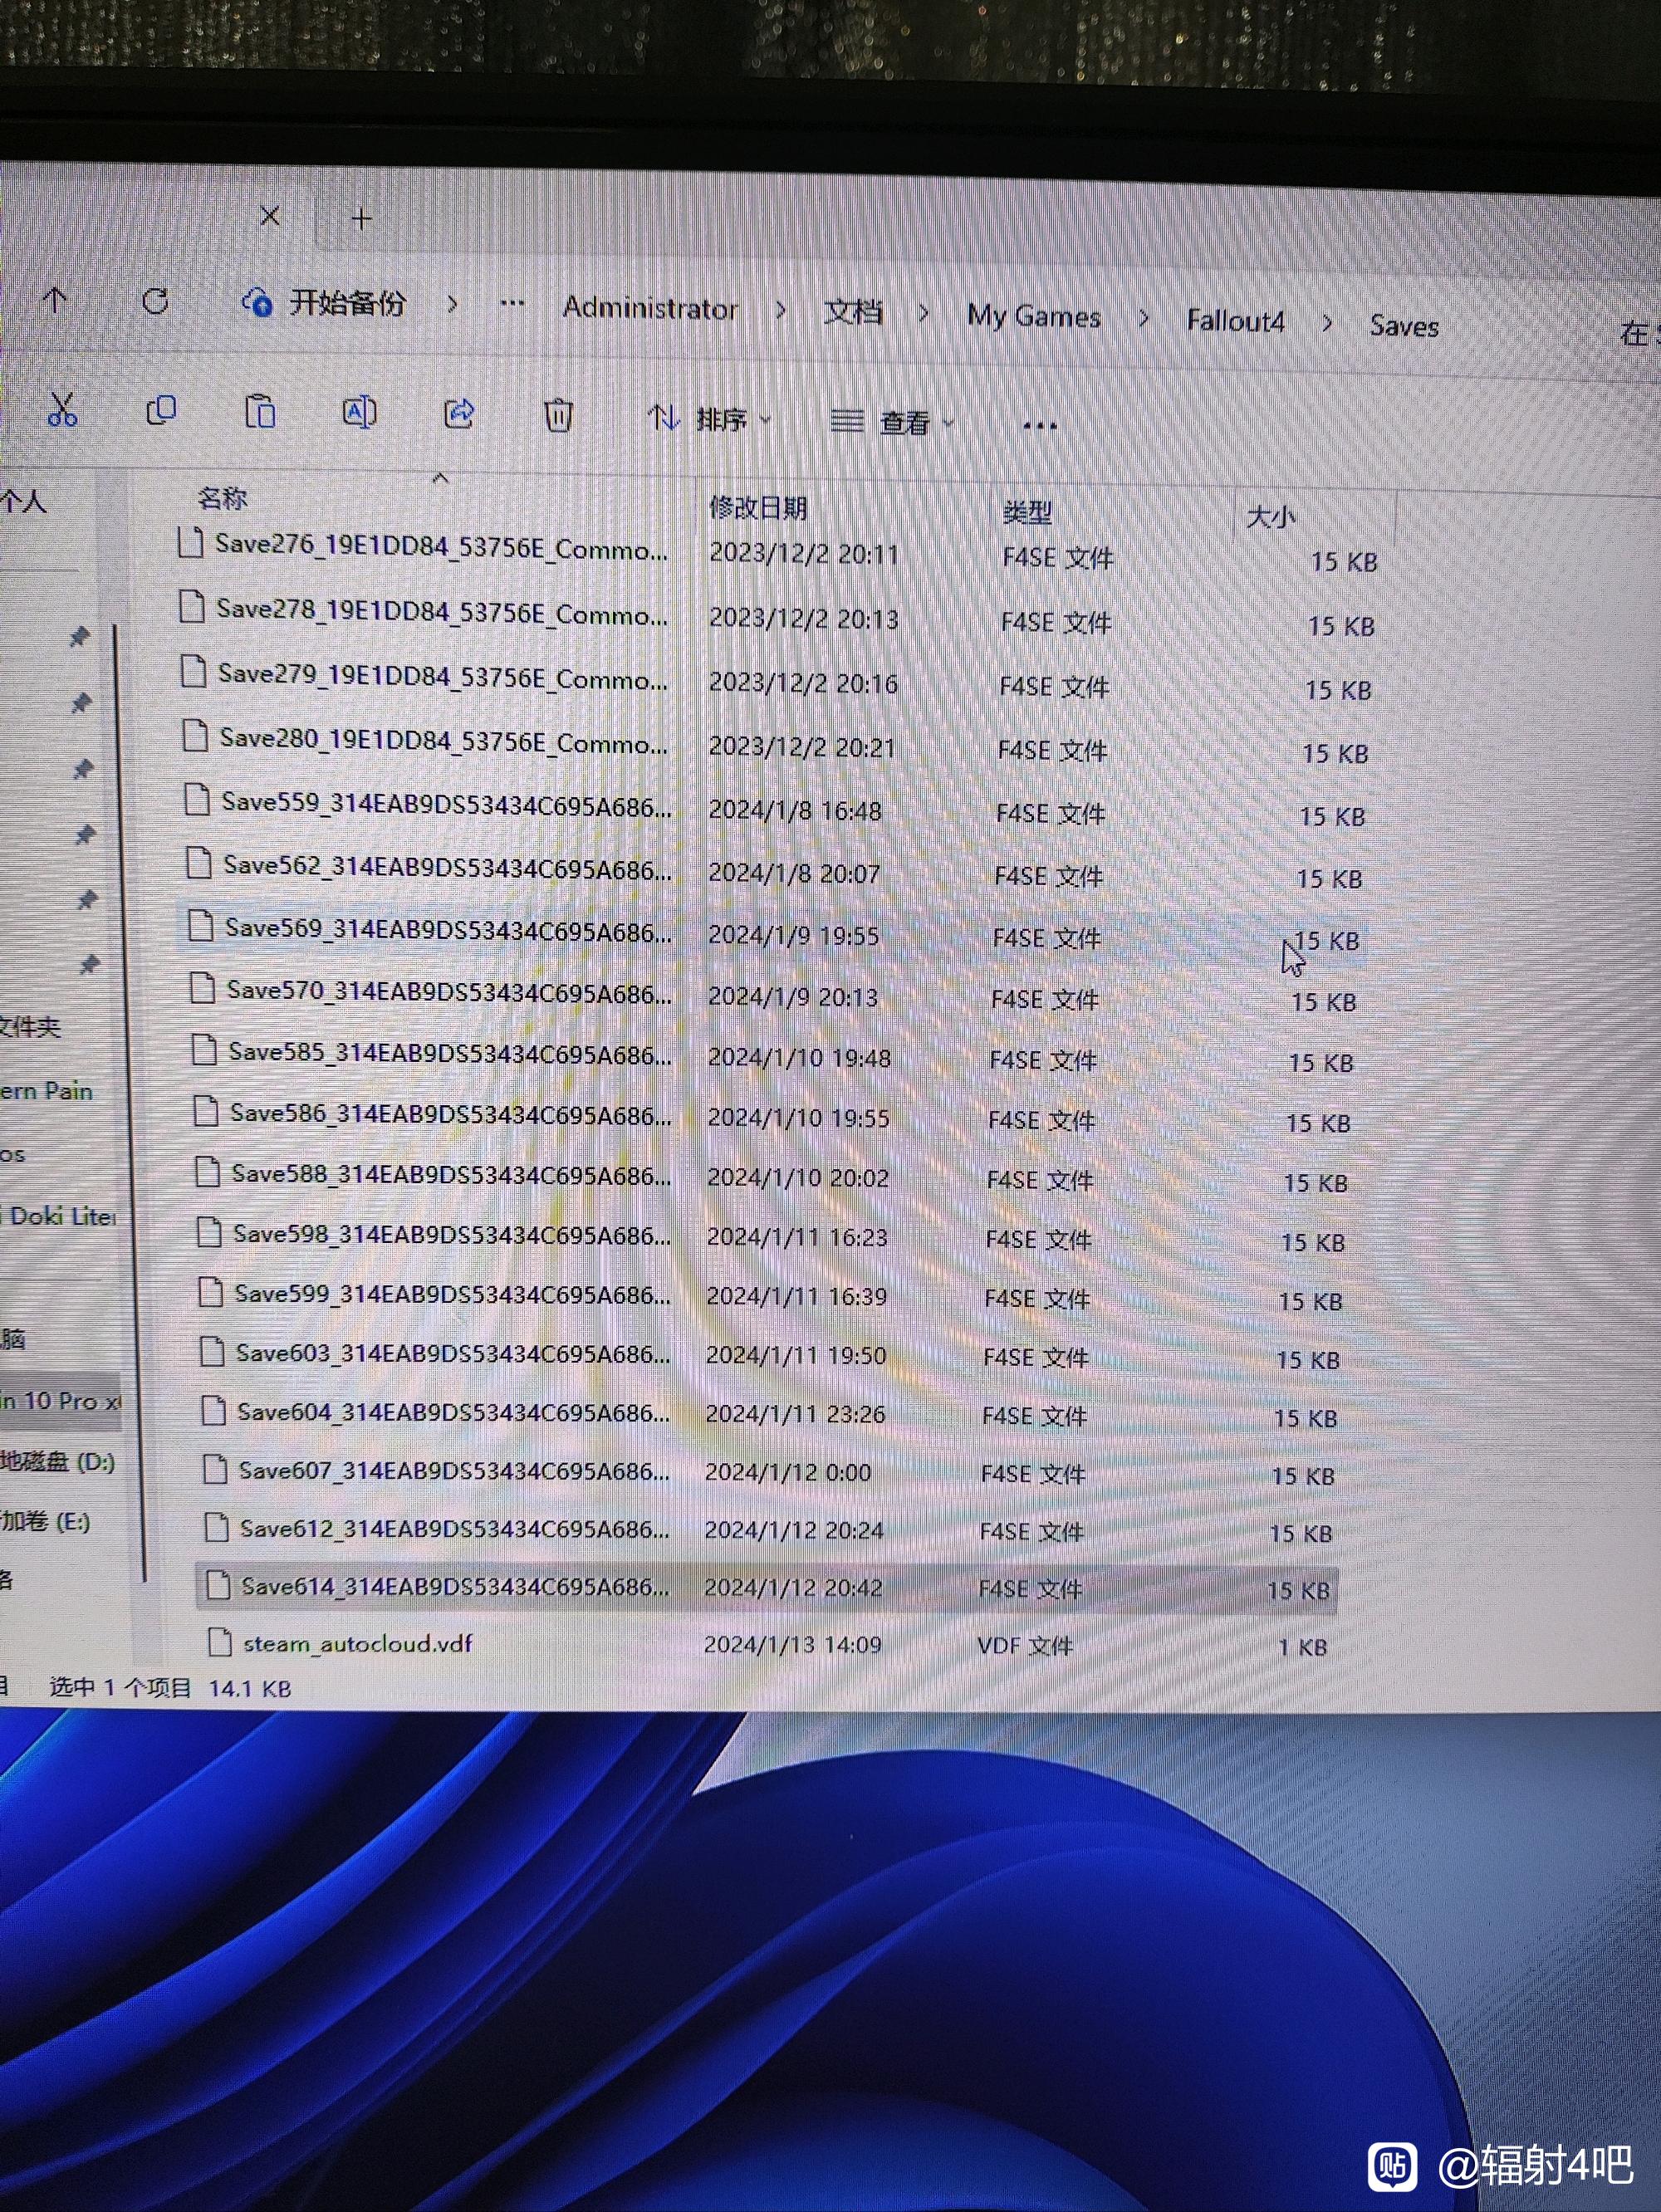The height and width of the screenshot is (2212, 1661).
Task: Click the Rename icon in toolbar
Action: (x=359, y=412)
